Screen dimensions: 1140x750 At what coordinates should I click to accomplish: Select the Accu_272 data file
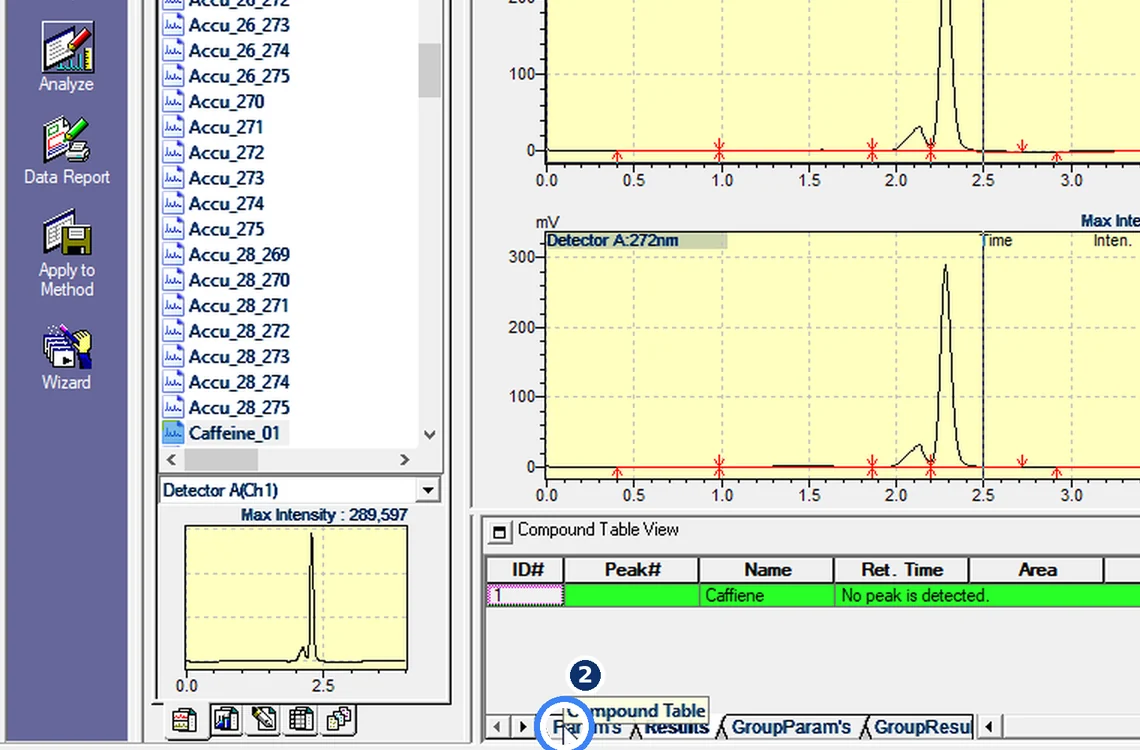click(x=226, y=153)
